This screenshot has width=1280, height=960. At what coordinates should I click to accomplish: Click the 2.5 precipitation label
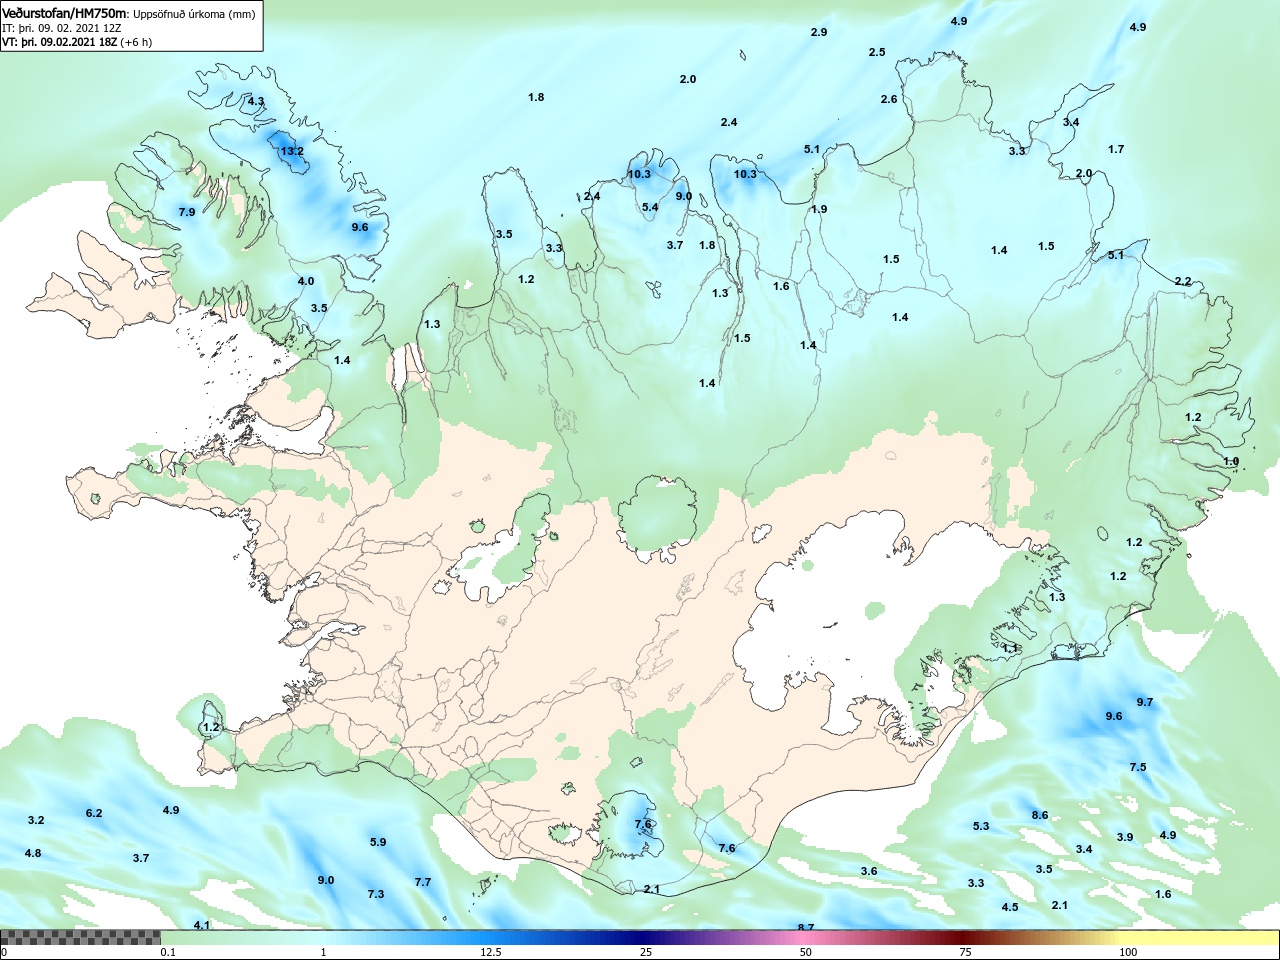click(x=877, y=52)
